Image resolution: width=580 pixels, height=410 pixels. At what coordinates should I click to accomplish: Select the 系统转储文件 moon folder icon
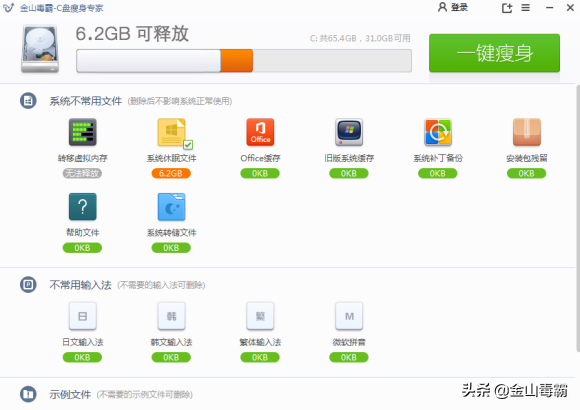[x=172, y=206]
